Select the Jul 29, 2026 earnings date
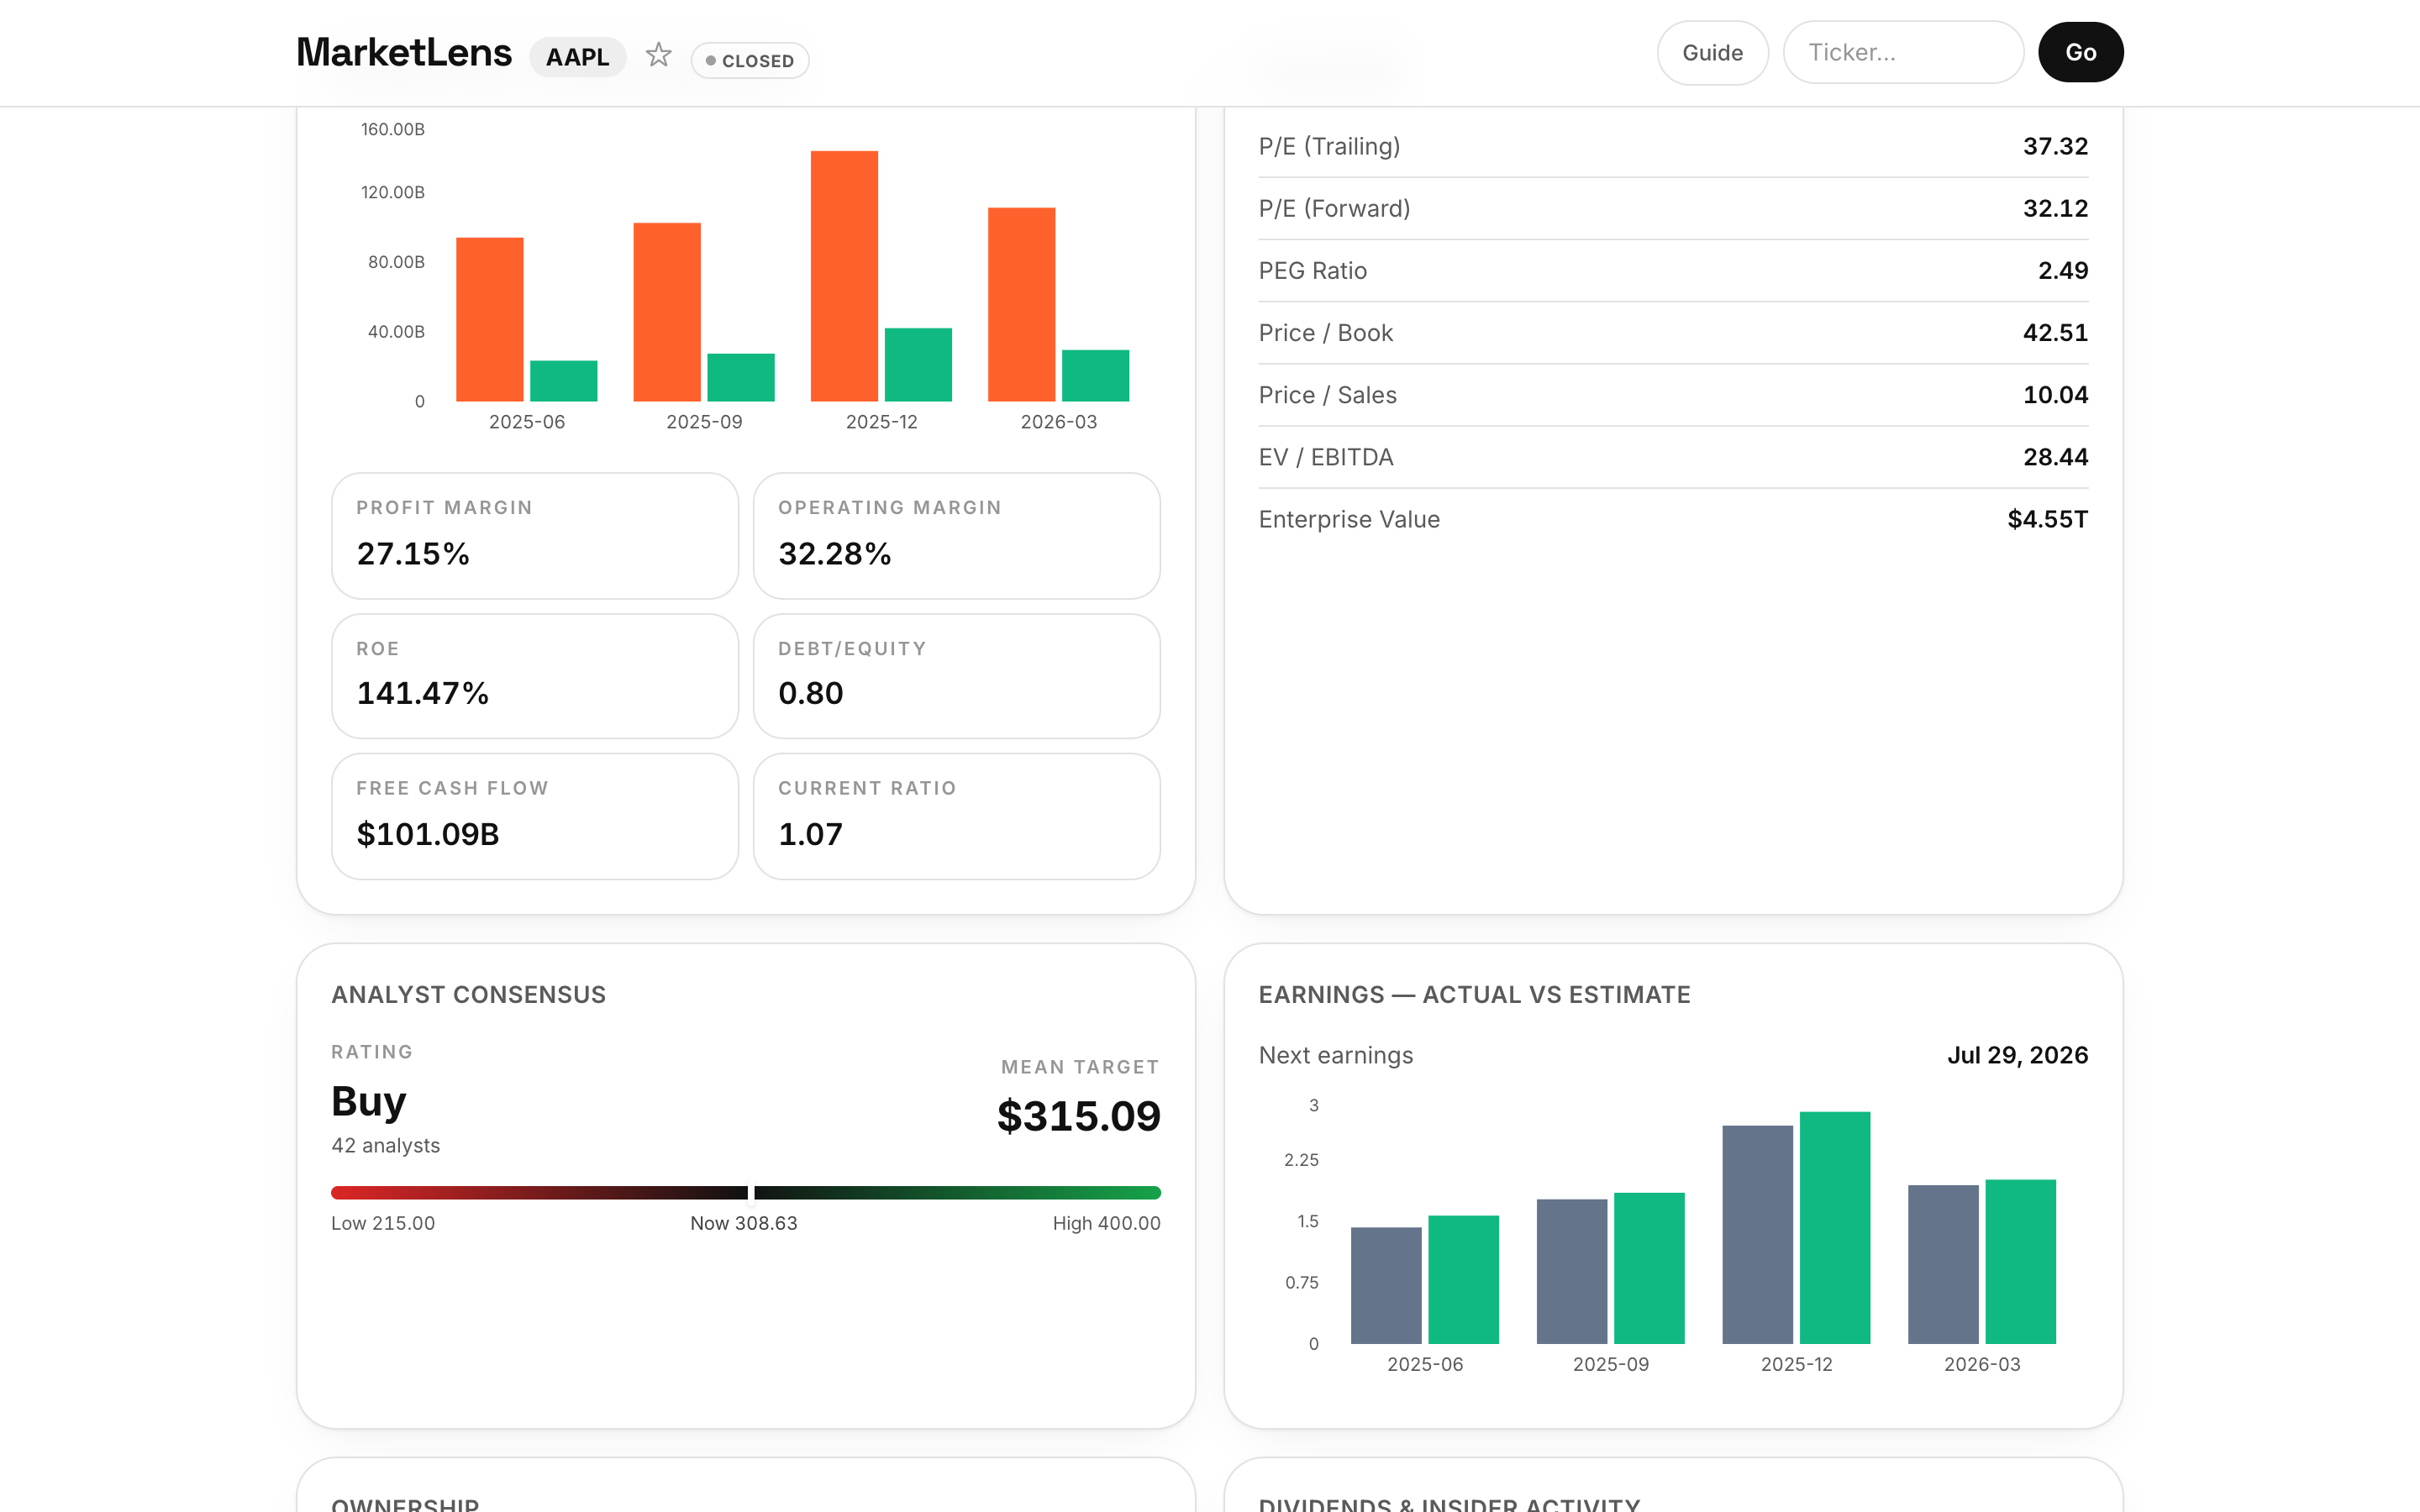Screen dimensions: 2420x1512 [2017, 1055]
